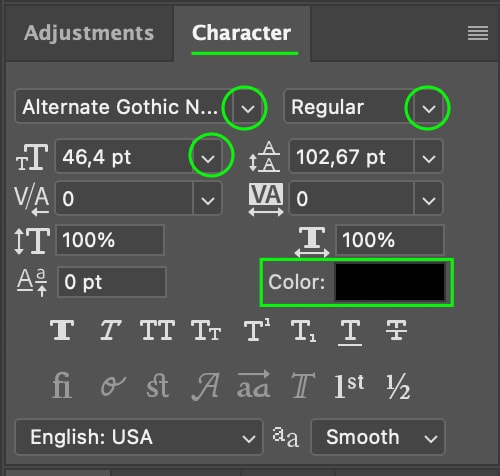Apply Subscript formatting icon

pyautogui.click(x=303, y=331)
